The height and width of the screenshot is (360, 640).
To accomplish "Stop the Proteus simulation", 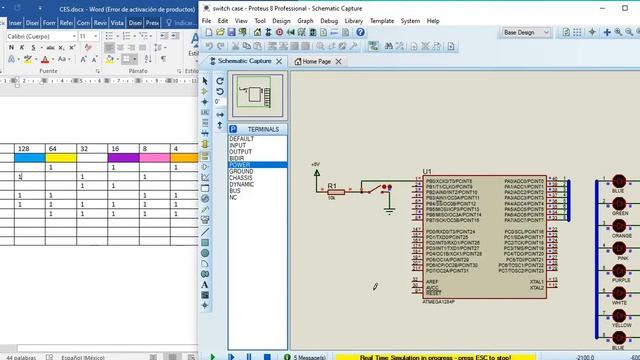I will coord(267,357).
